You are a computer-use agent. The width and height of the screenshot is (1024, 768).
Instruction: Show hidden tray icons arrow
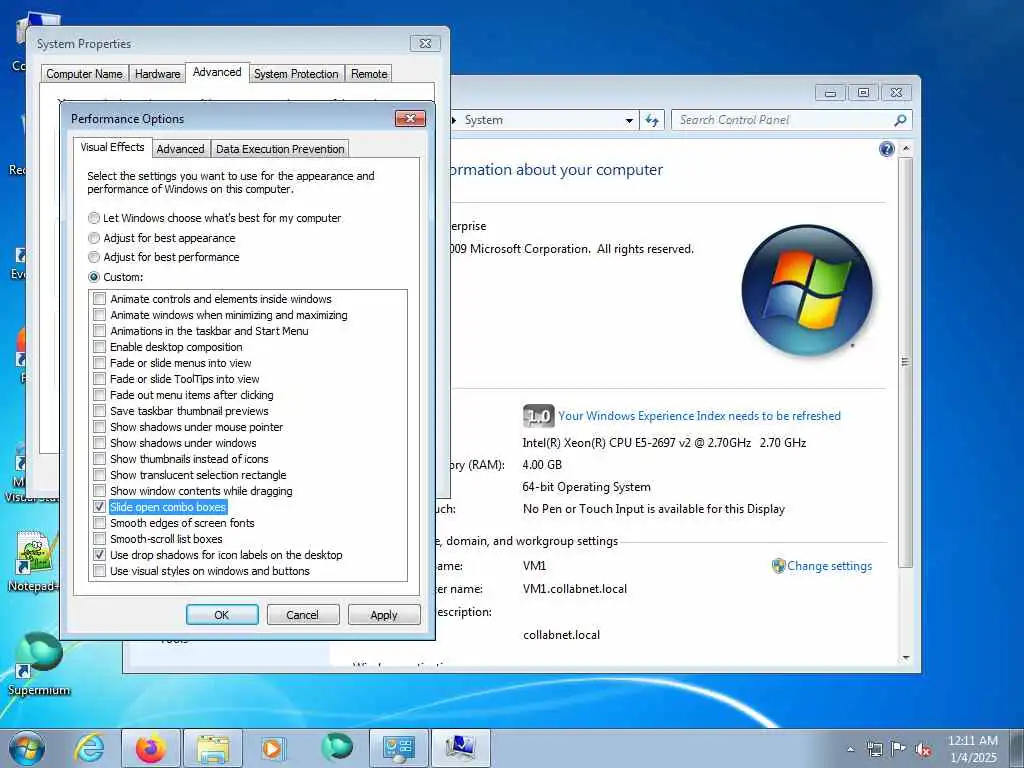coord(850,750)
